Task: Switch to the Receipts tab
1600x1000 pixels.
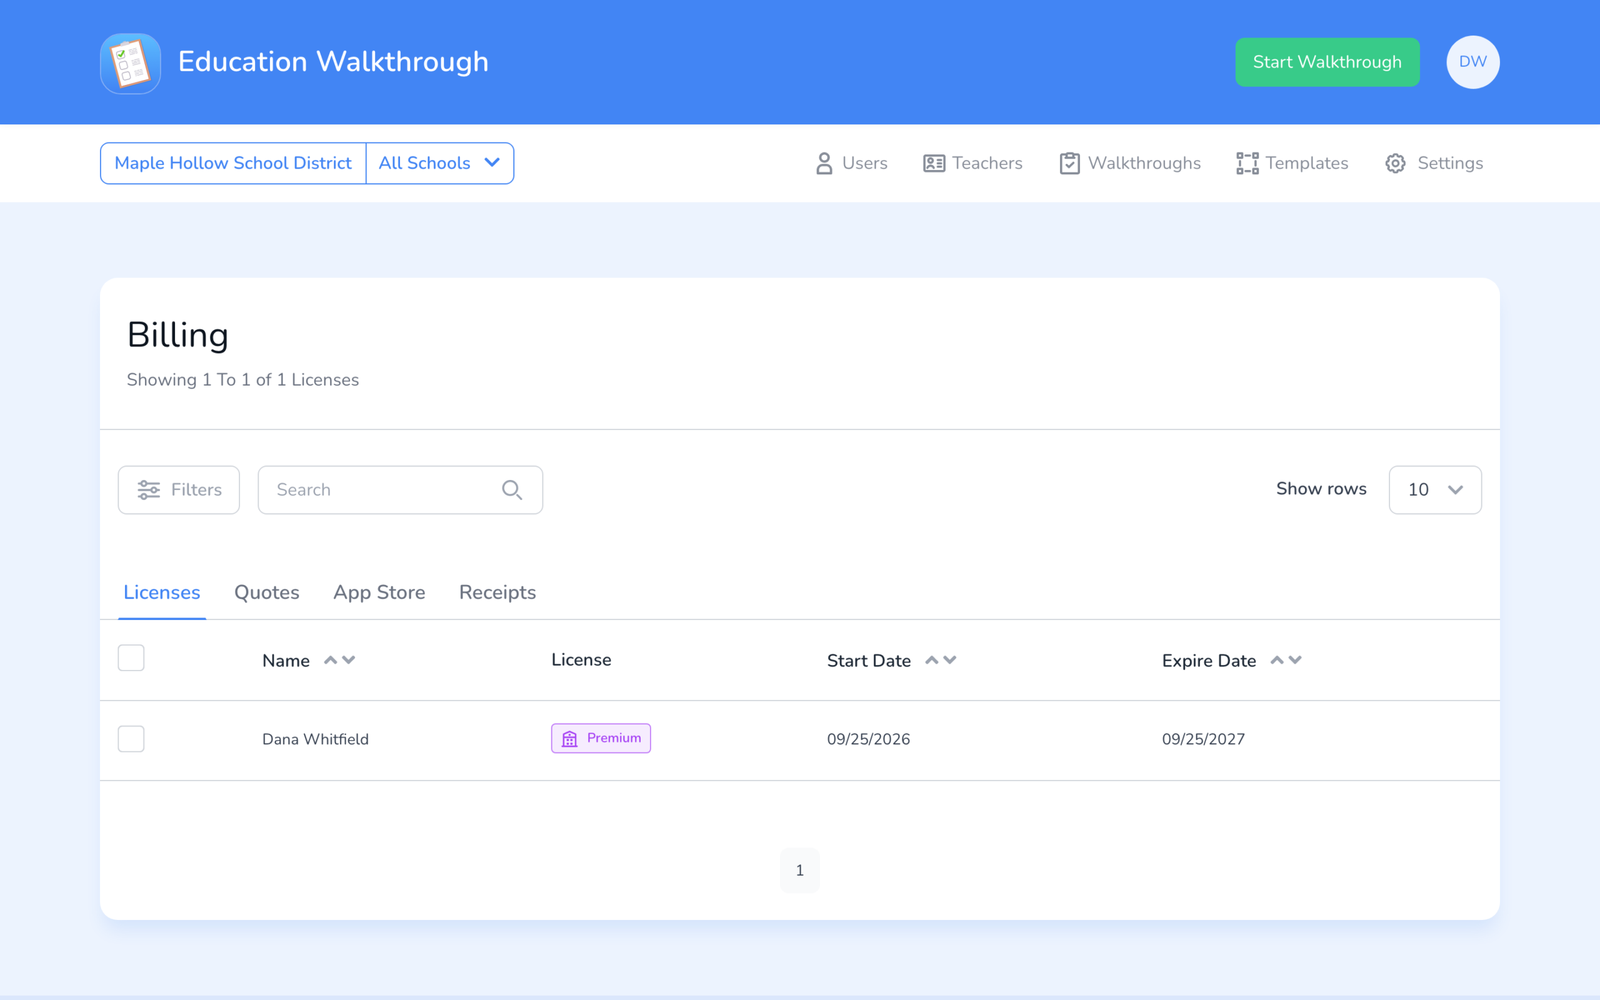Action: coord(497,592)
